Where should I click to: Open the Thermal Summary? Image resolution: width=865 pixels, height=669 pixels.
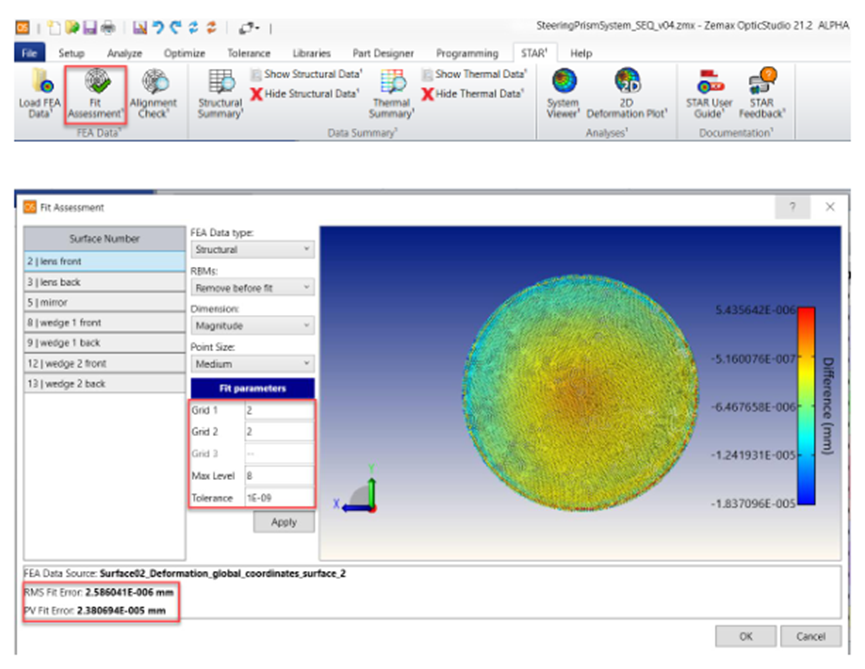pyautogui.click(x=392, y=95)
